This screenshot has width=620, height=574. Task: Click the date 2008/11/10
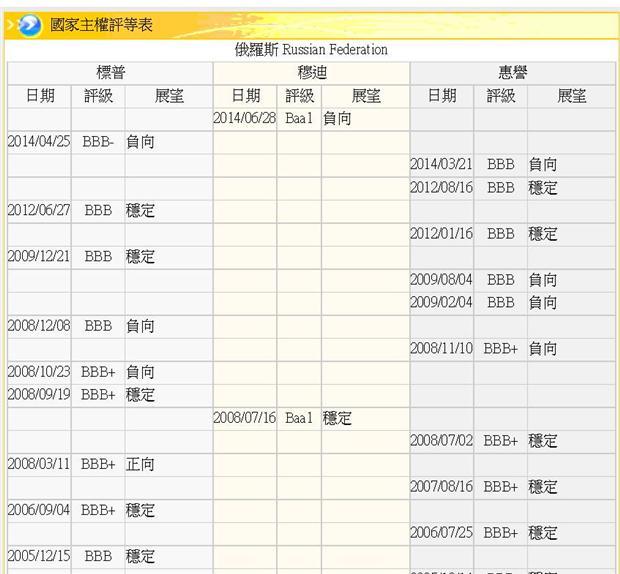coord(441,349)
